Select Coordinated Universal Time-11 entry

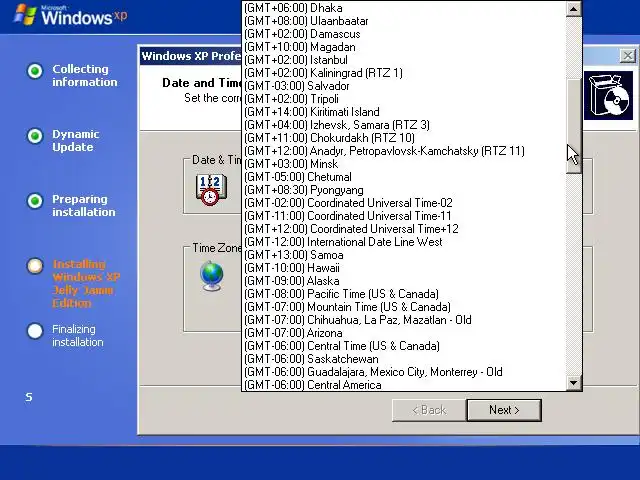tap(404, 216)
